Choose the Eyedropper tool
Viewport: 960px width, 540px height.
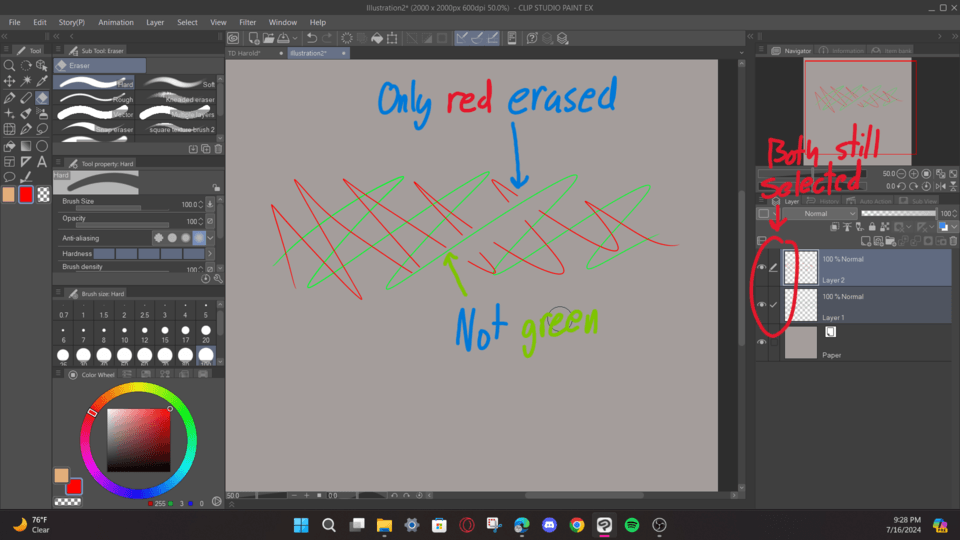click(x=42, y=81)
